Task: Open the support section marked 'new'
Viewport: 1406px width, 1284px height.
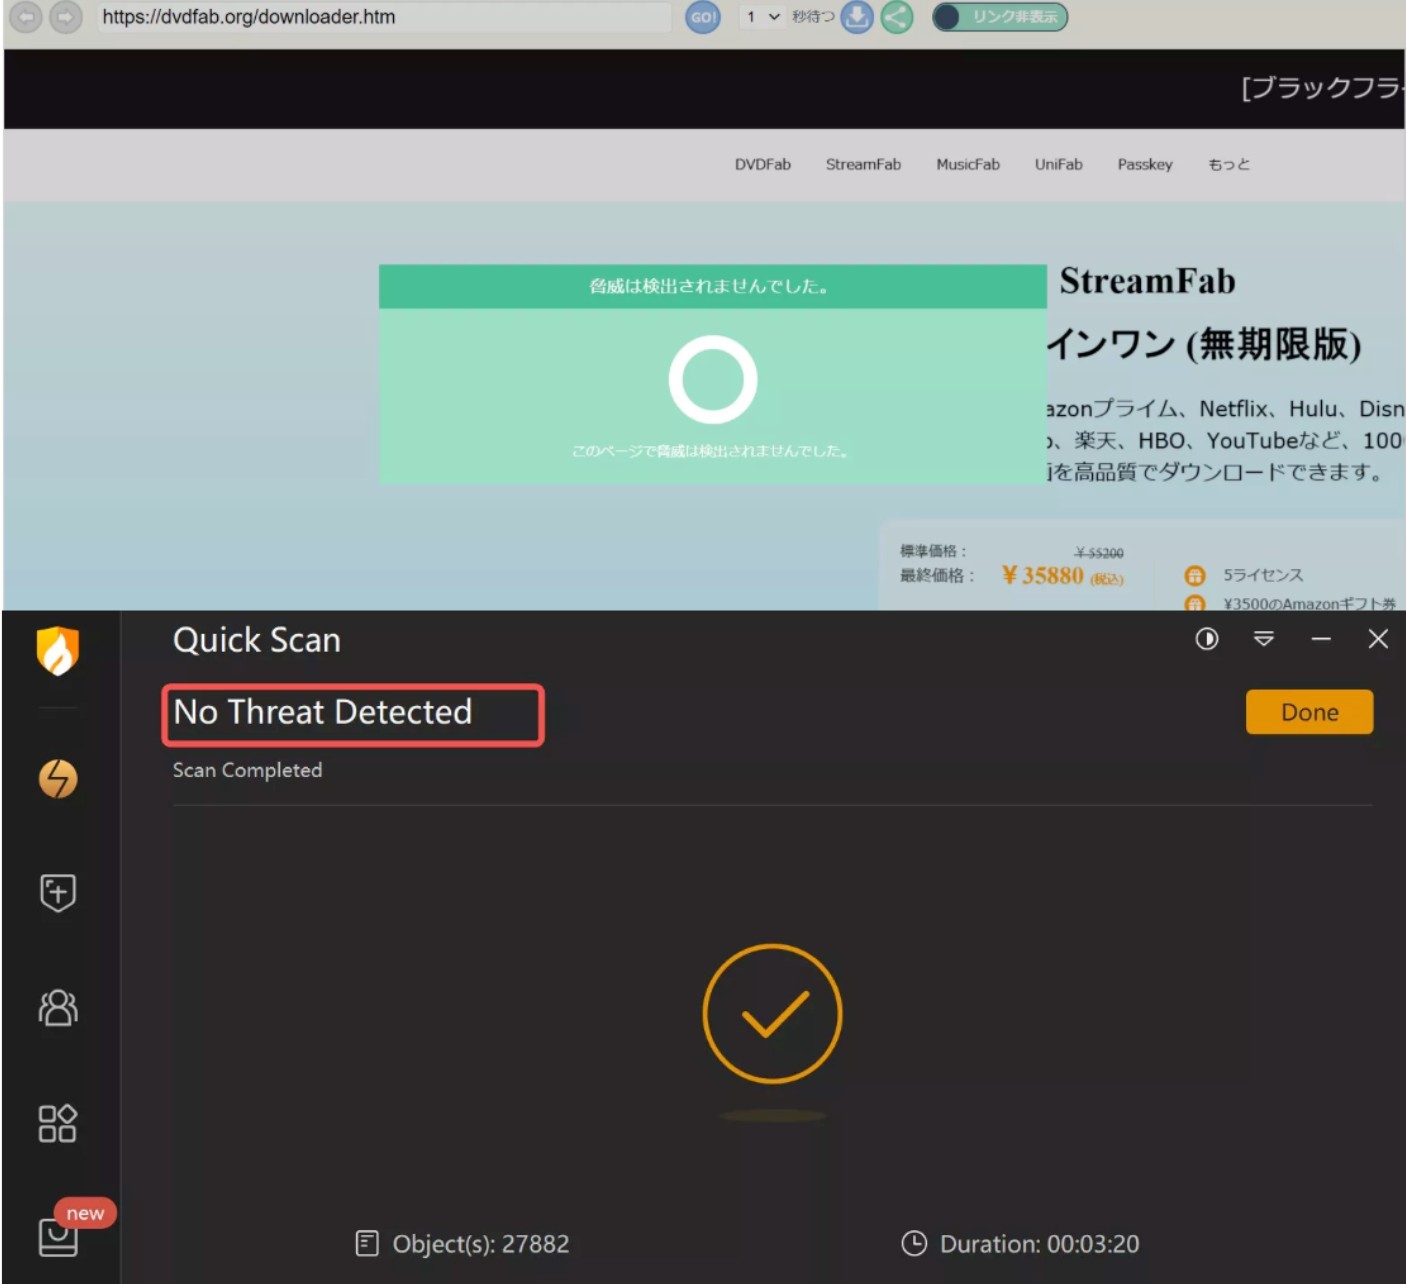Action: [x=57, y=1237]
